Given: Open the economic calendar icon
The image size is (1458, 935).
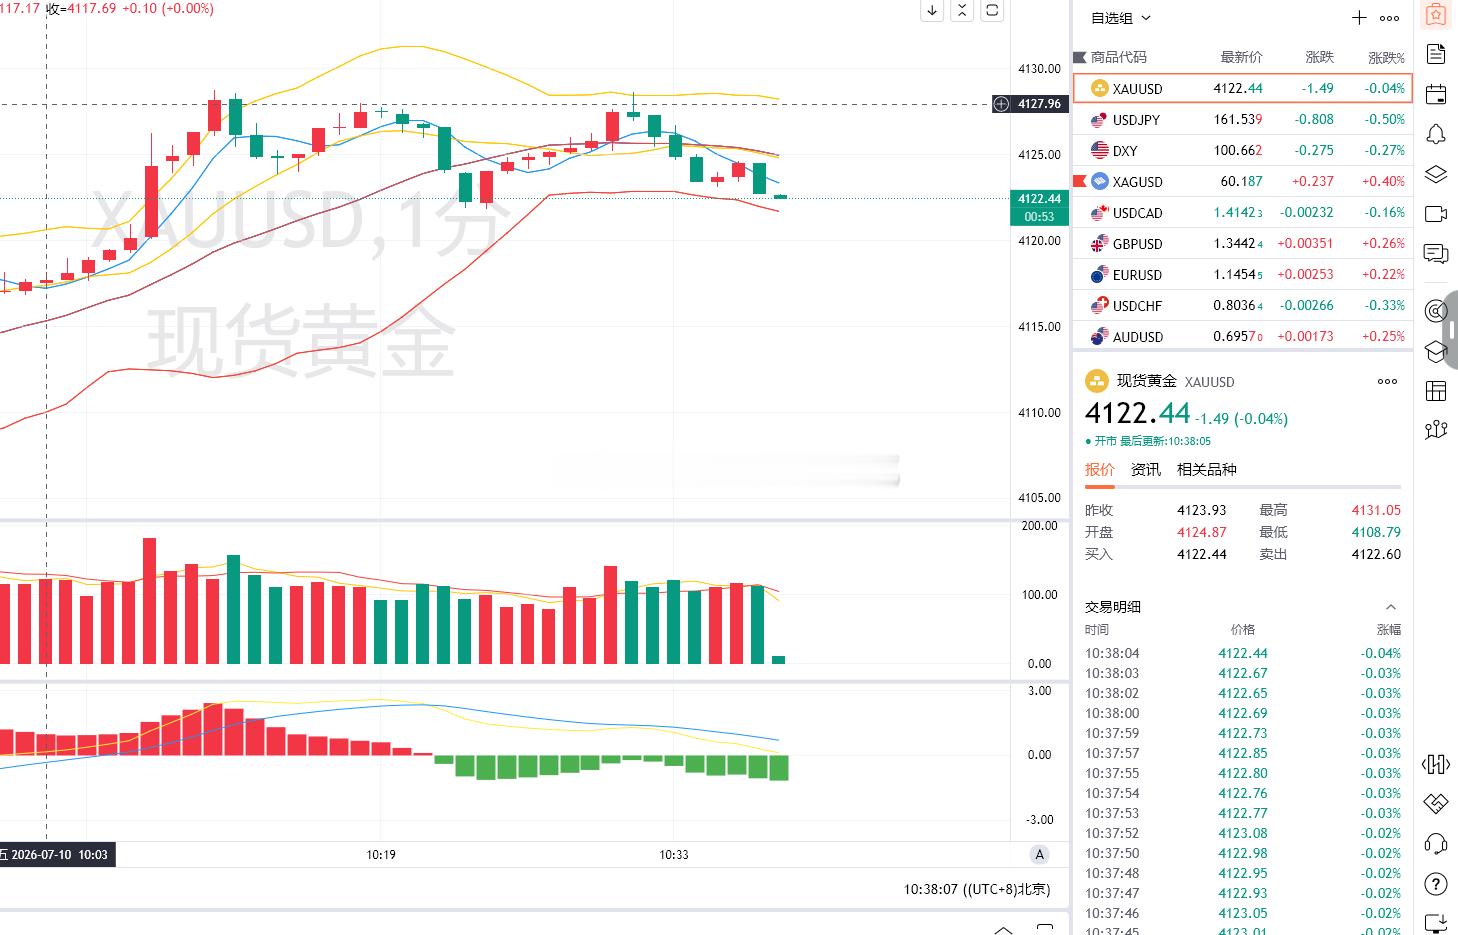Looking at the screenshot, I should click(1436, 95).
